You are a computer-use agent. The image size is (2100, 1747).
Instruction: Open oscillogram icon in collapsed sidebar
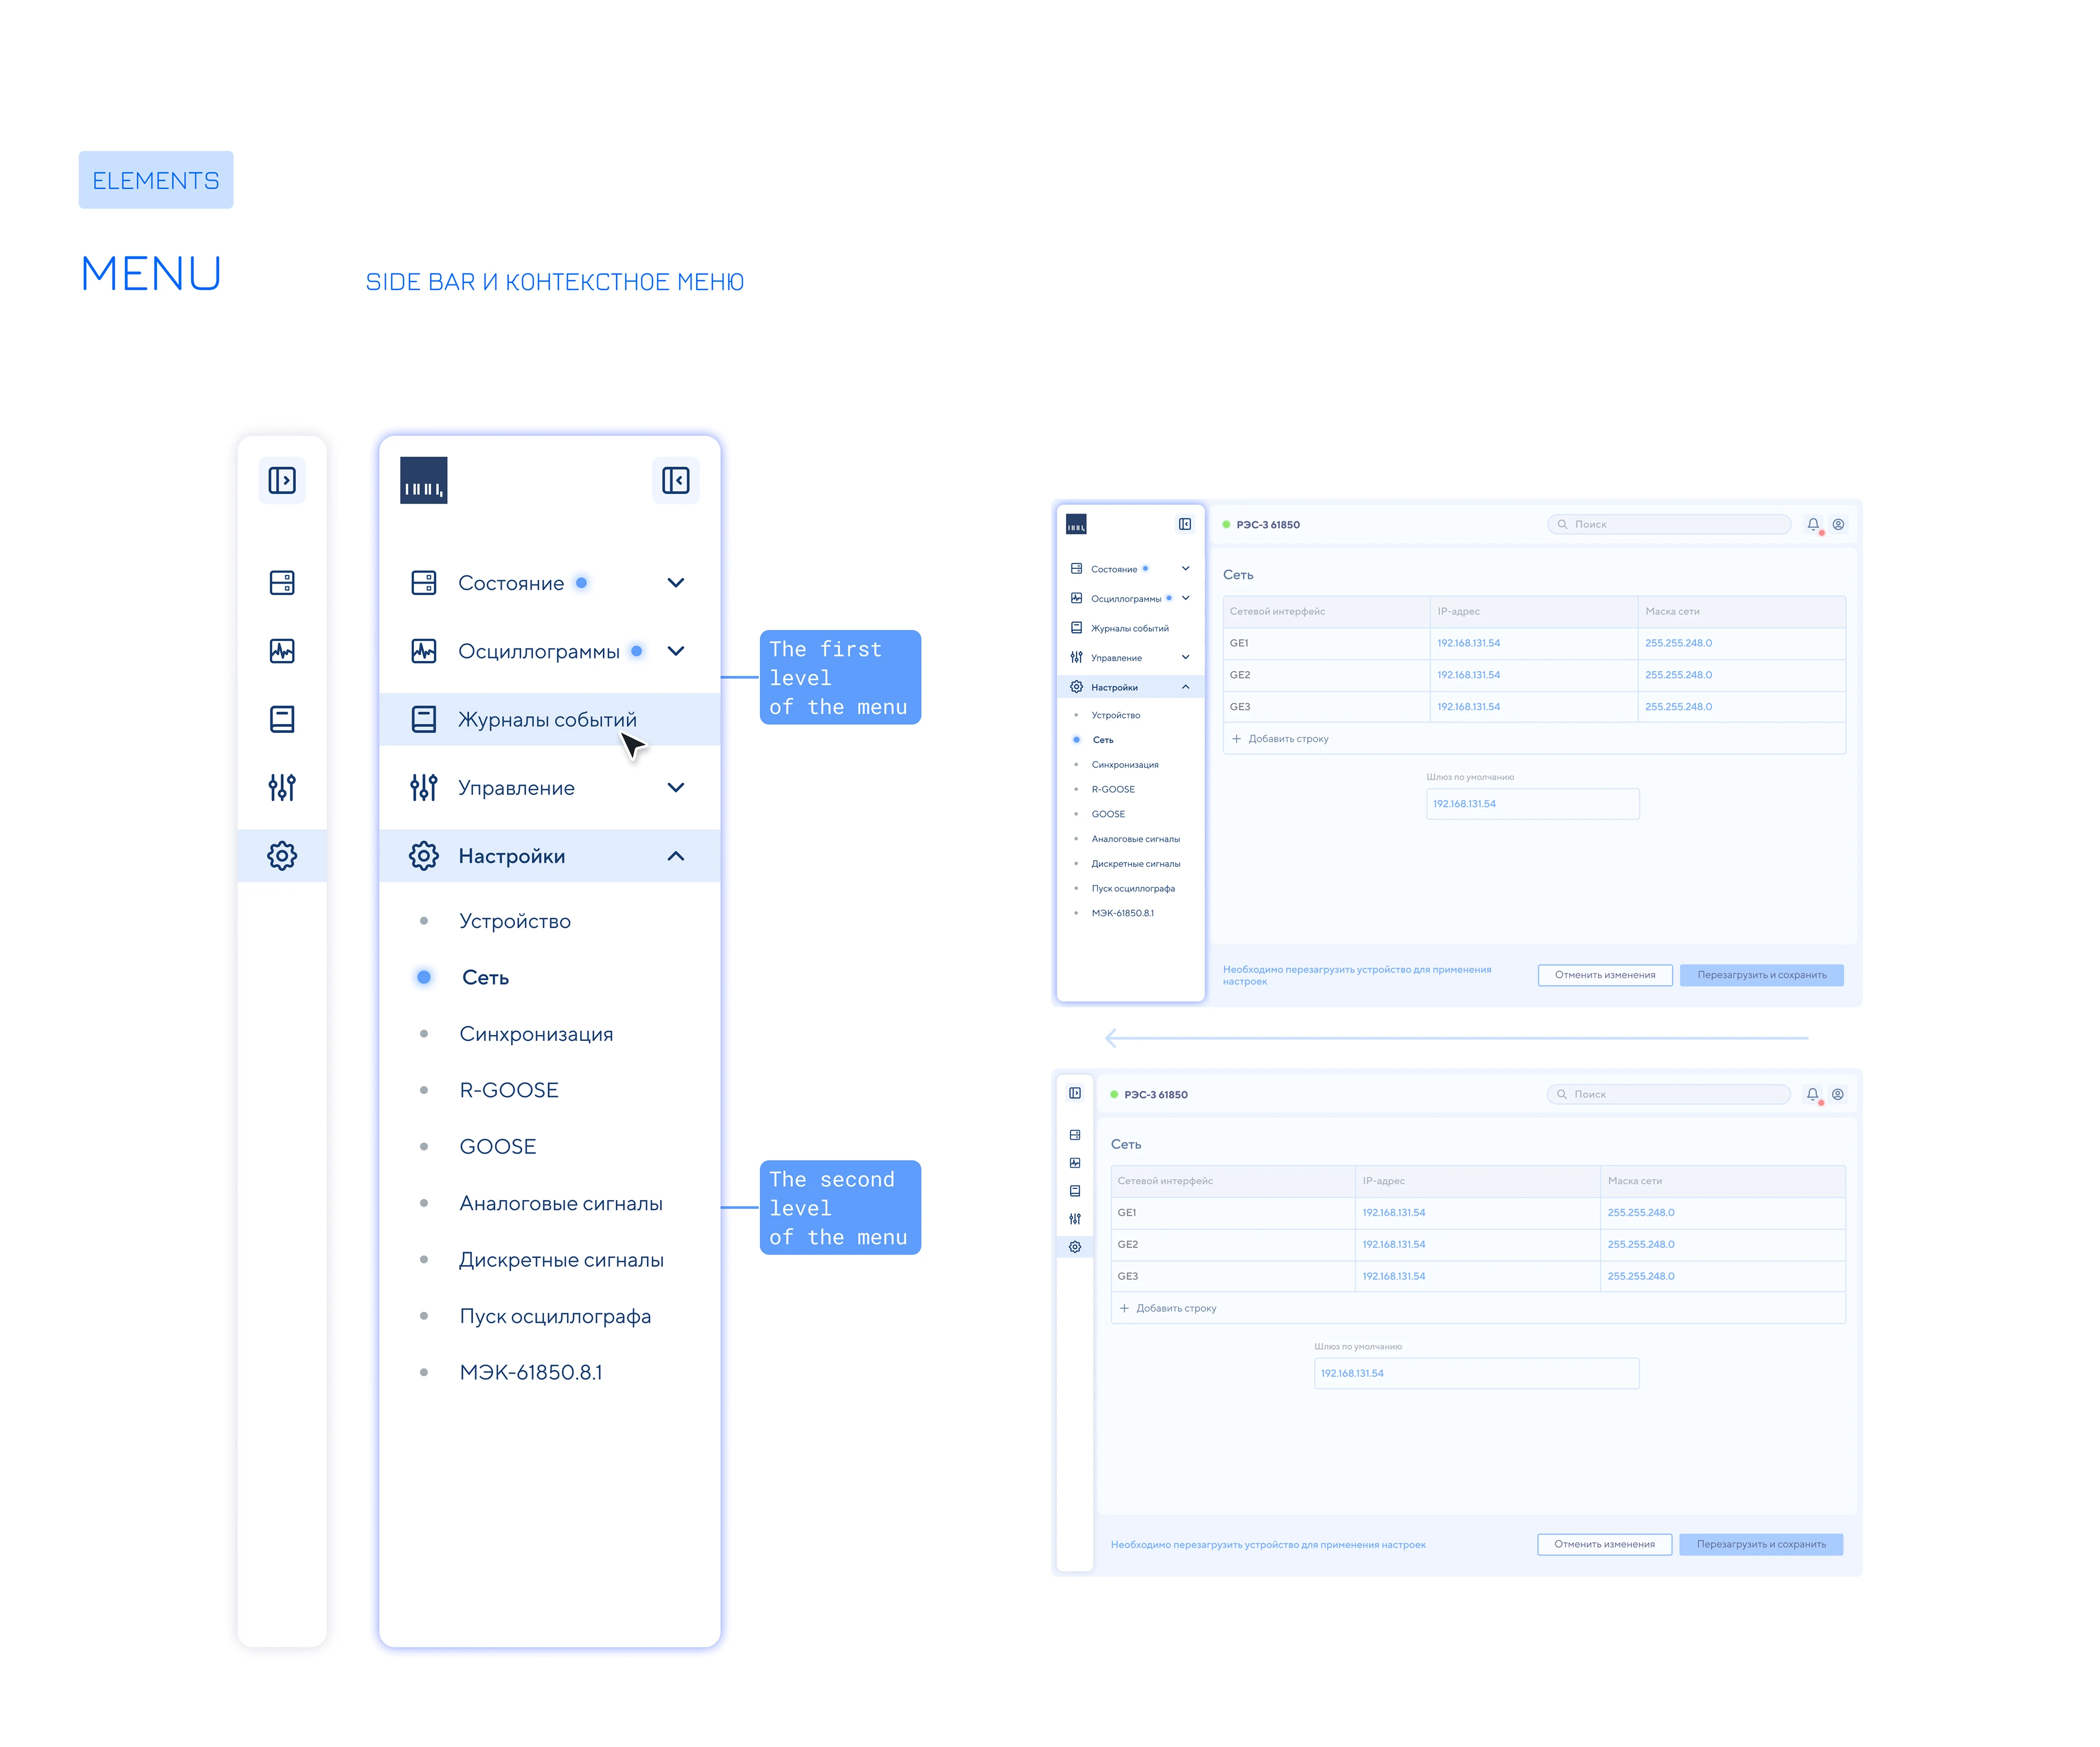(x=282, y=651)
